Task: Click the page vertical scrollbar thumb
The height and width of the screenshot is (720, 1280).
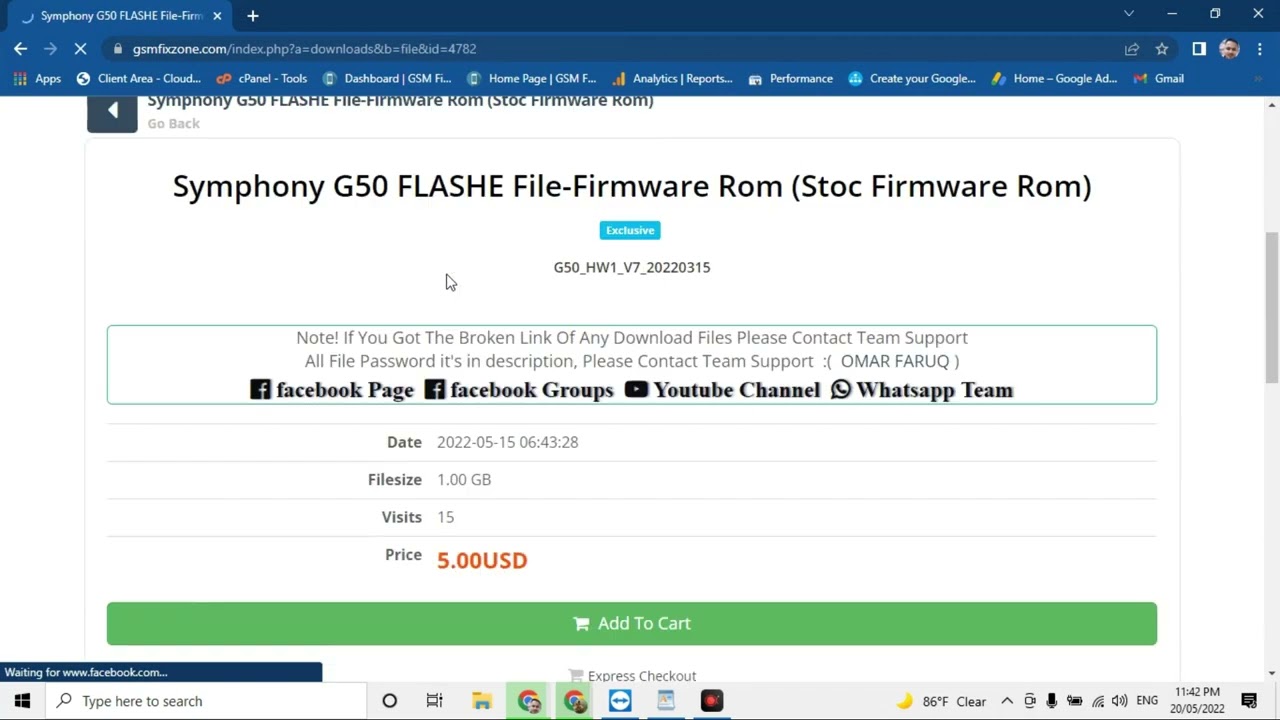Action: click(1272, 306)
